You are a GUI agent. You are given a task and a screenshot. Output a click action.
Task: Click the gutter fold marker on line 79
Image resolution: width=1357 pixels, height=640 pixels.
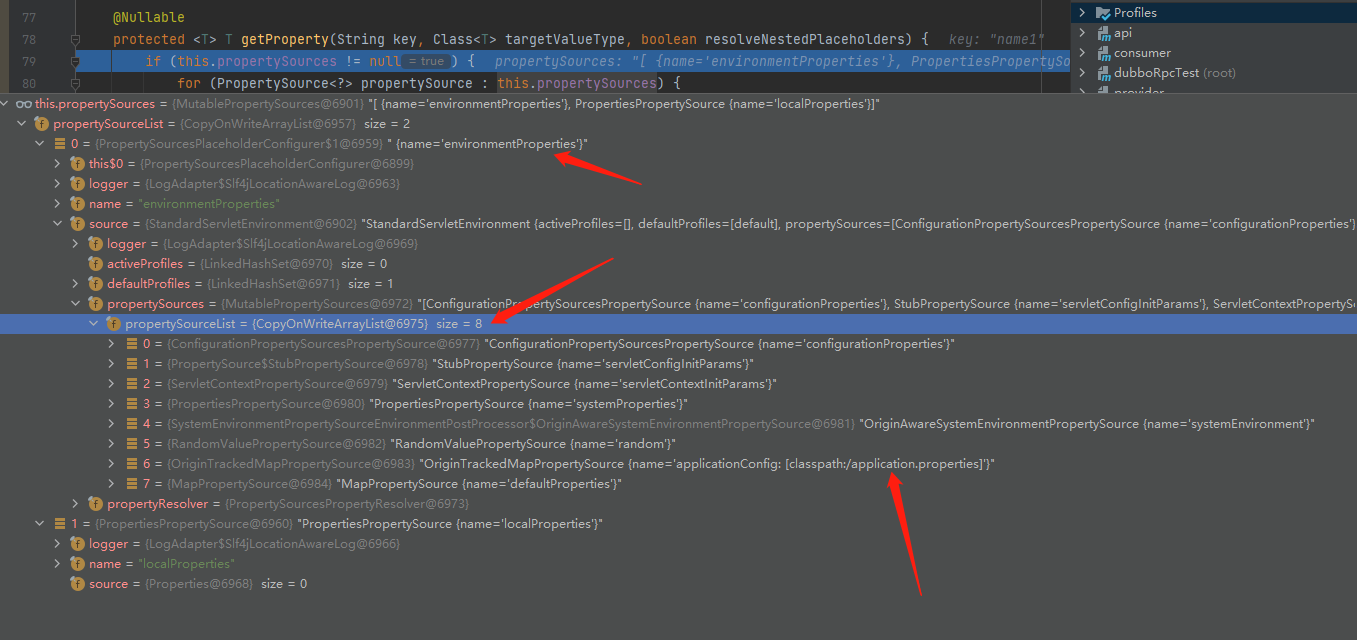[75, 61]
